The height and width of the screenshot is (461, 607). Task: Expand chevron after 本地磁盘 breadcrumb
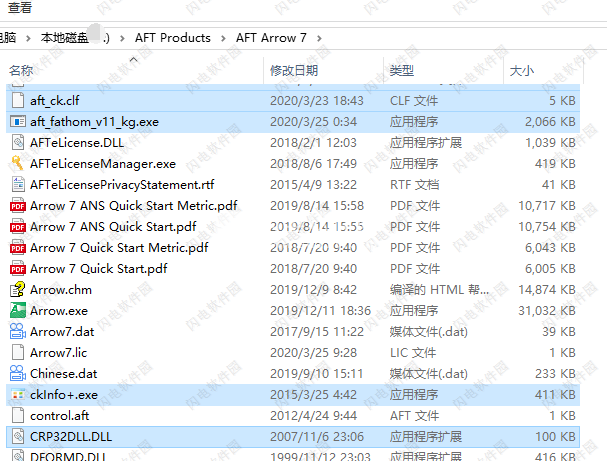tap(122, 38)
